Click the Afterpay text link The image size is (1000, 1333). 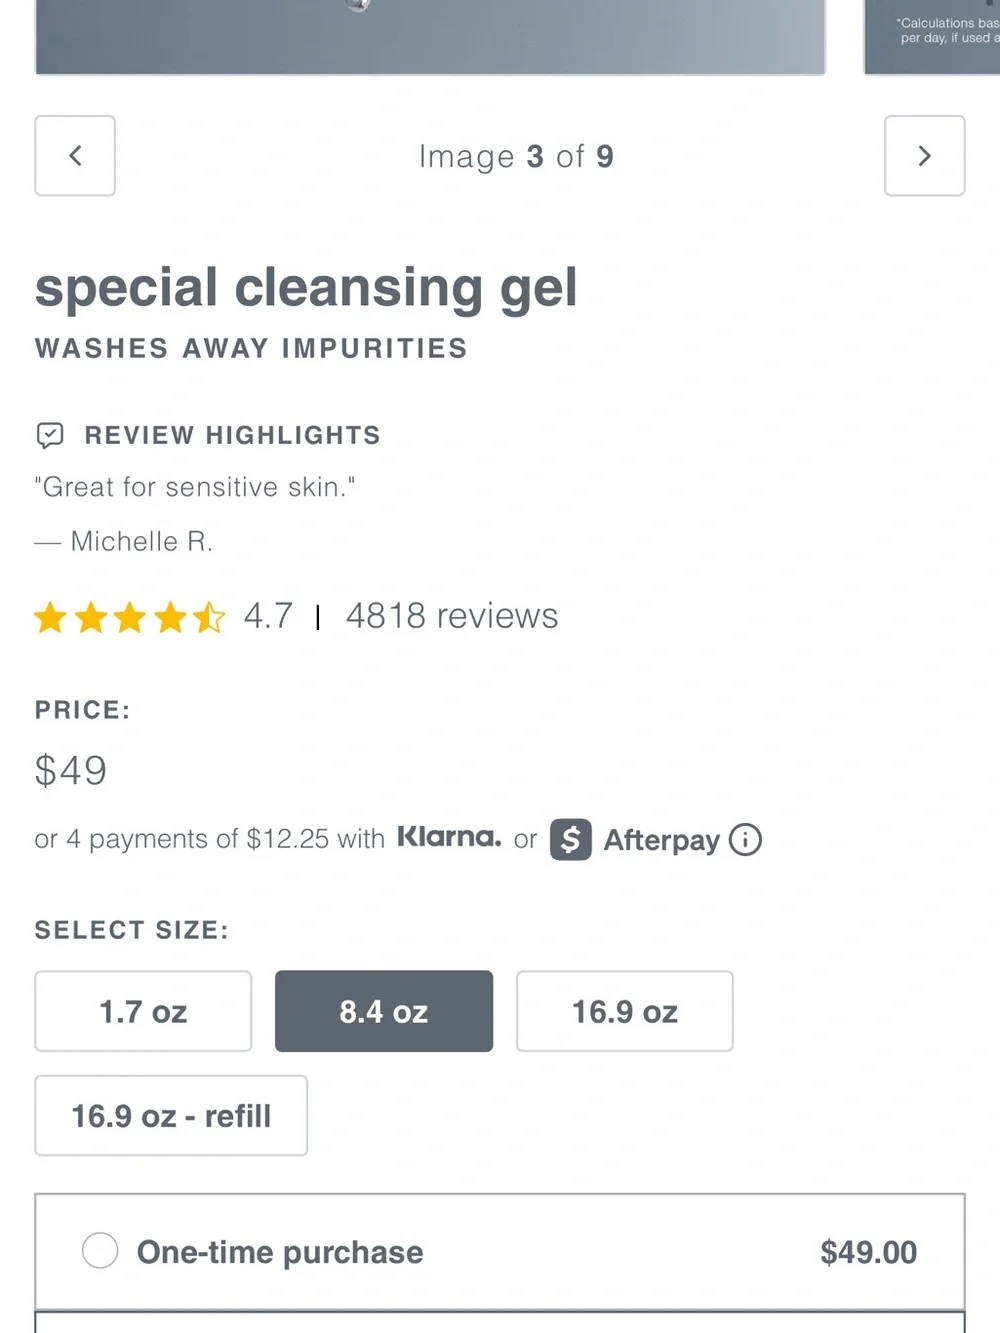click(662, 840)
